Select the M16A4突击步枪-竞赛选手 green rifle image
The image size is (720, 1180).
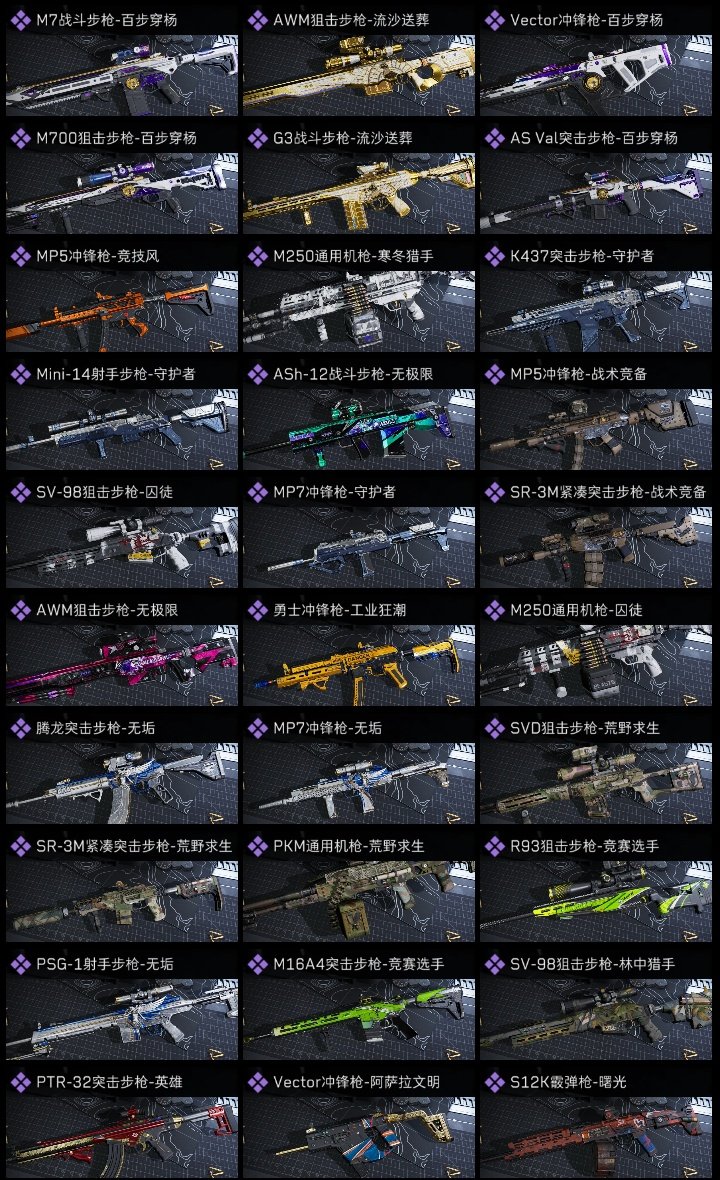[x=359, y=1020]
